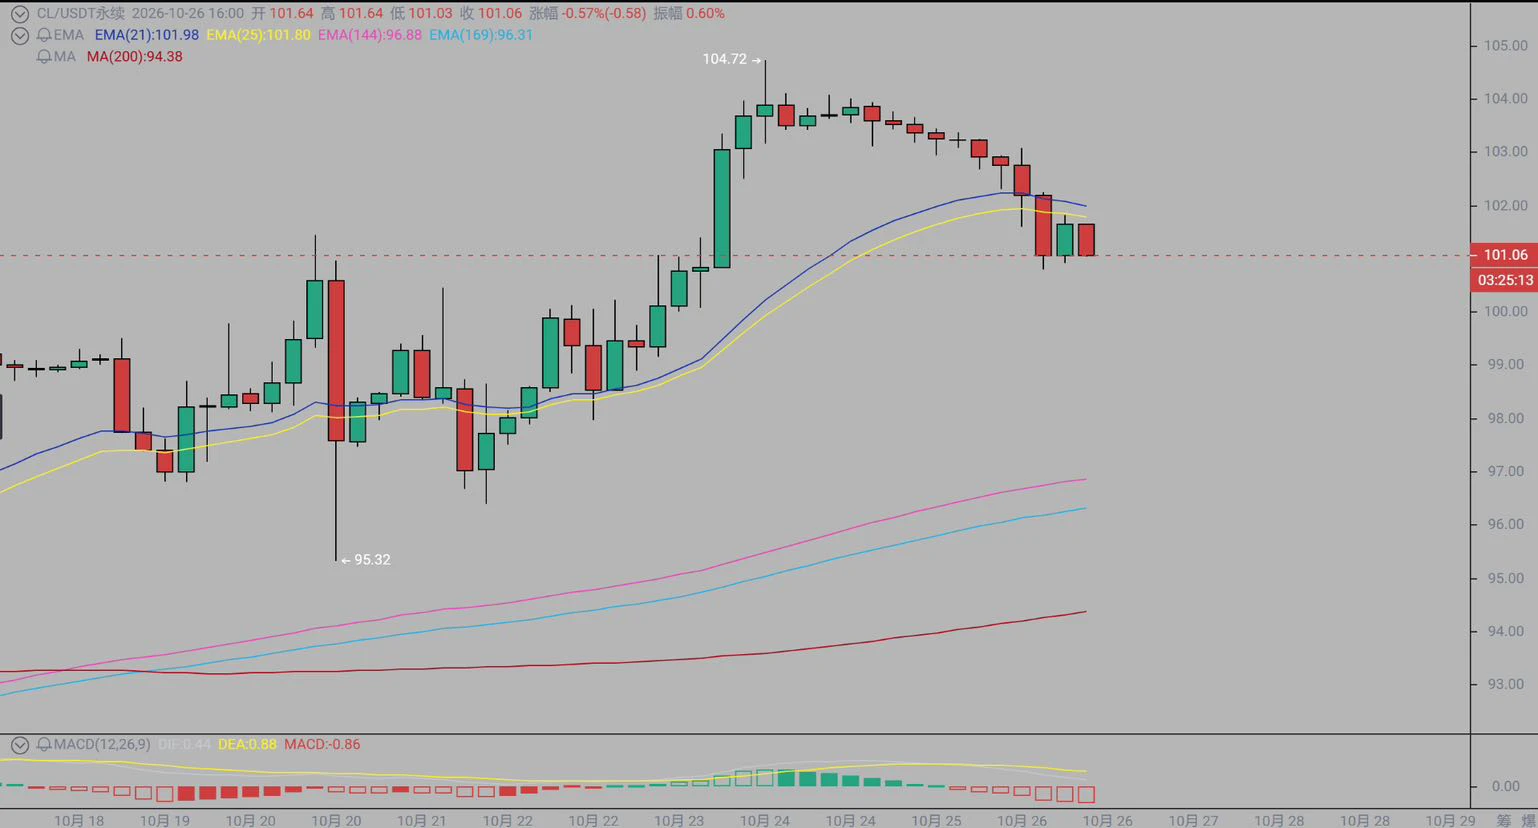Select the EMA(21):101.98 legend label
Image resolution: width=1538 pixels, height=828 pixels.
147,35
